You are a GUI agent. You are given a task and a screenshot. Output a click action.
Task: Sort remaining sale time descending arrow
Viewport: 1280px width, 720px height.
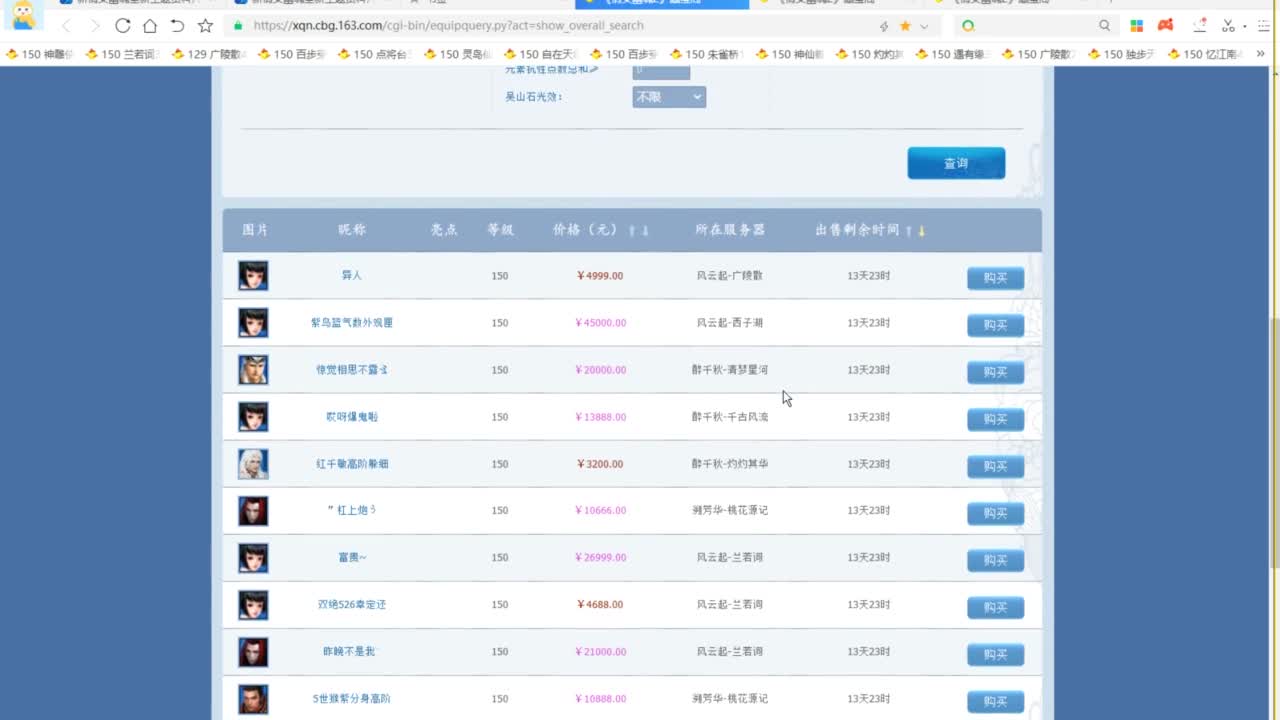click(x=921, y=231)
